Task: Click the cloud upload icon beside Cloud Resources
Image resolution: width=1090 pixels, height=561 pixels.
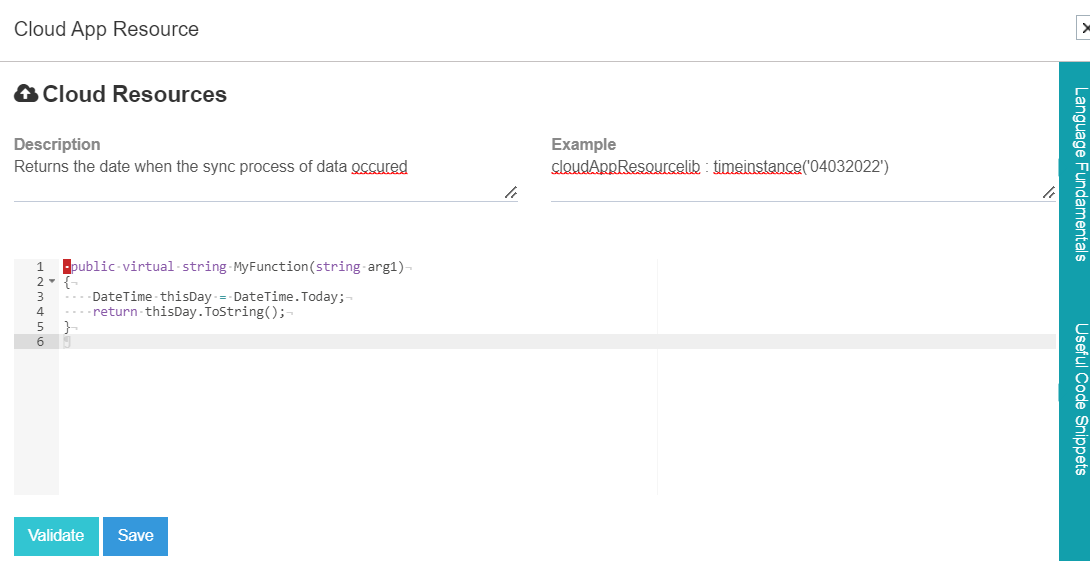Action: click(x=26, y=94)
